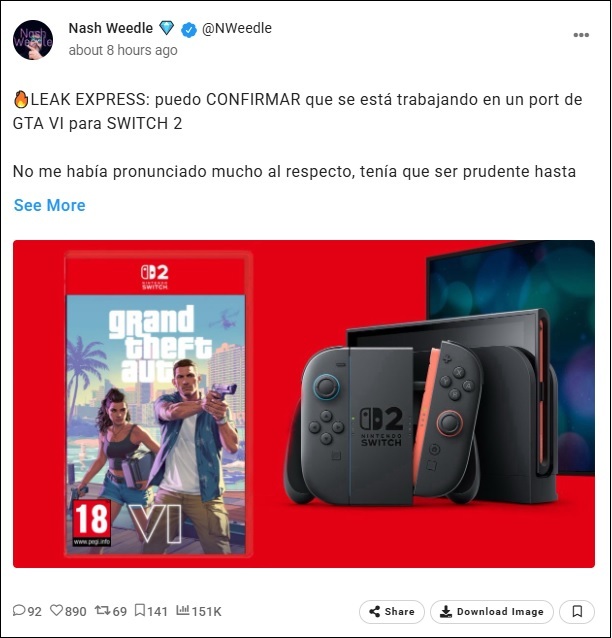612x638 pixels.
Task: View analytics with the 151K bar icon
Action: (183, 610)
